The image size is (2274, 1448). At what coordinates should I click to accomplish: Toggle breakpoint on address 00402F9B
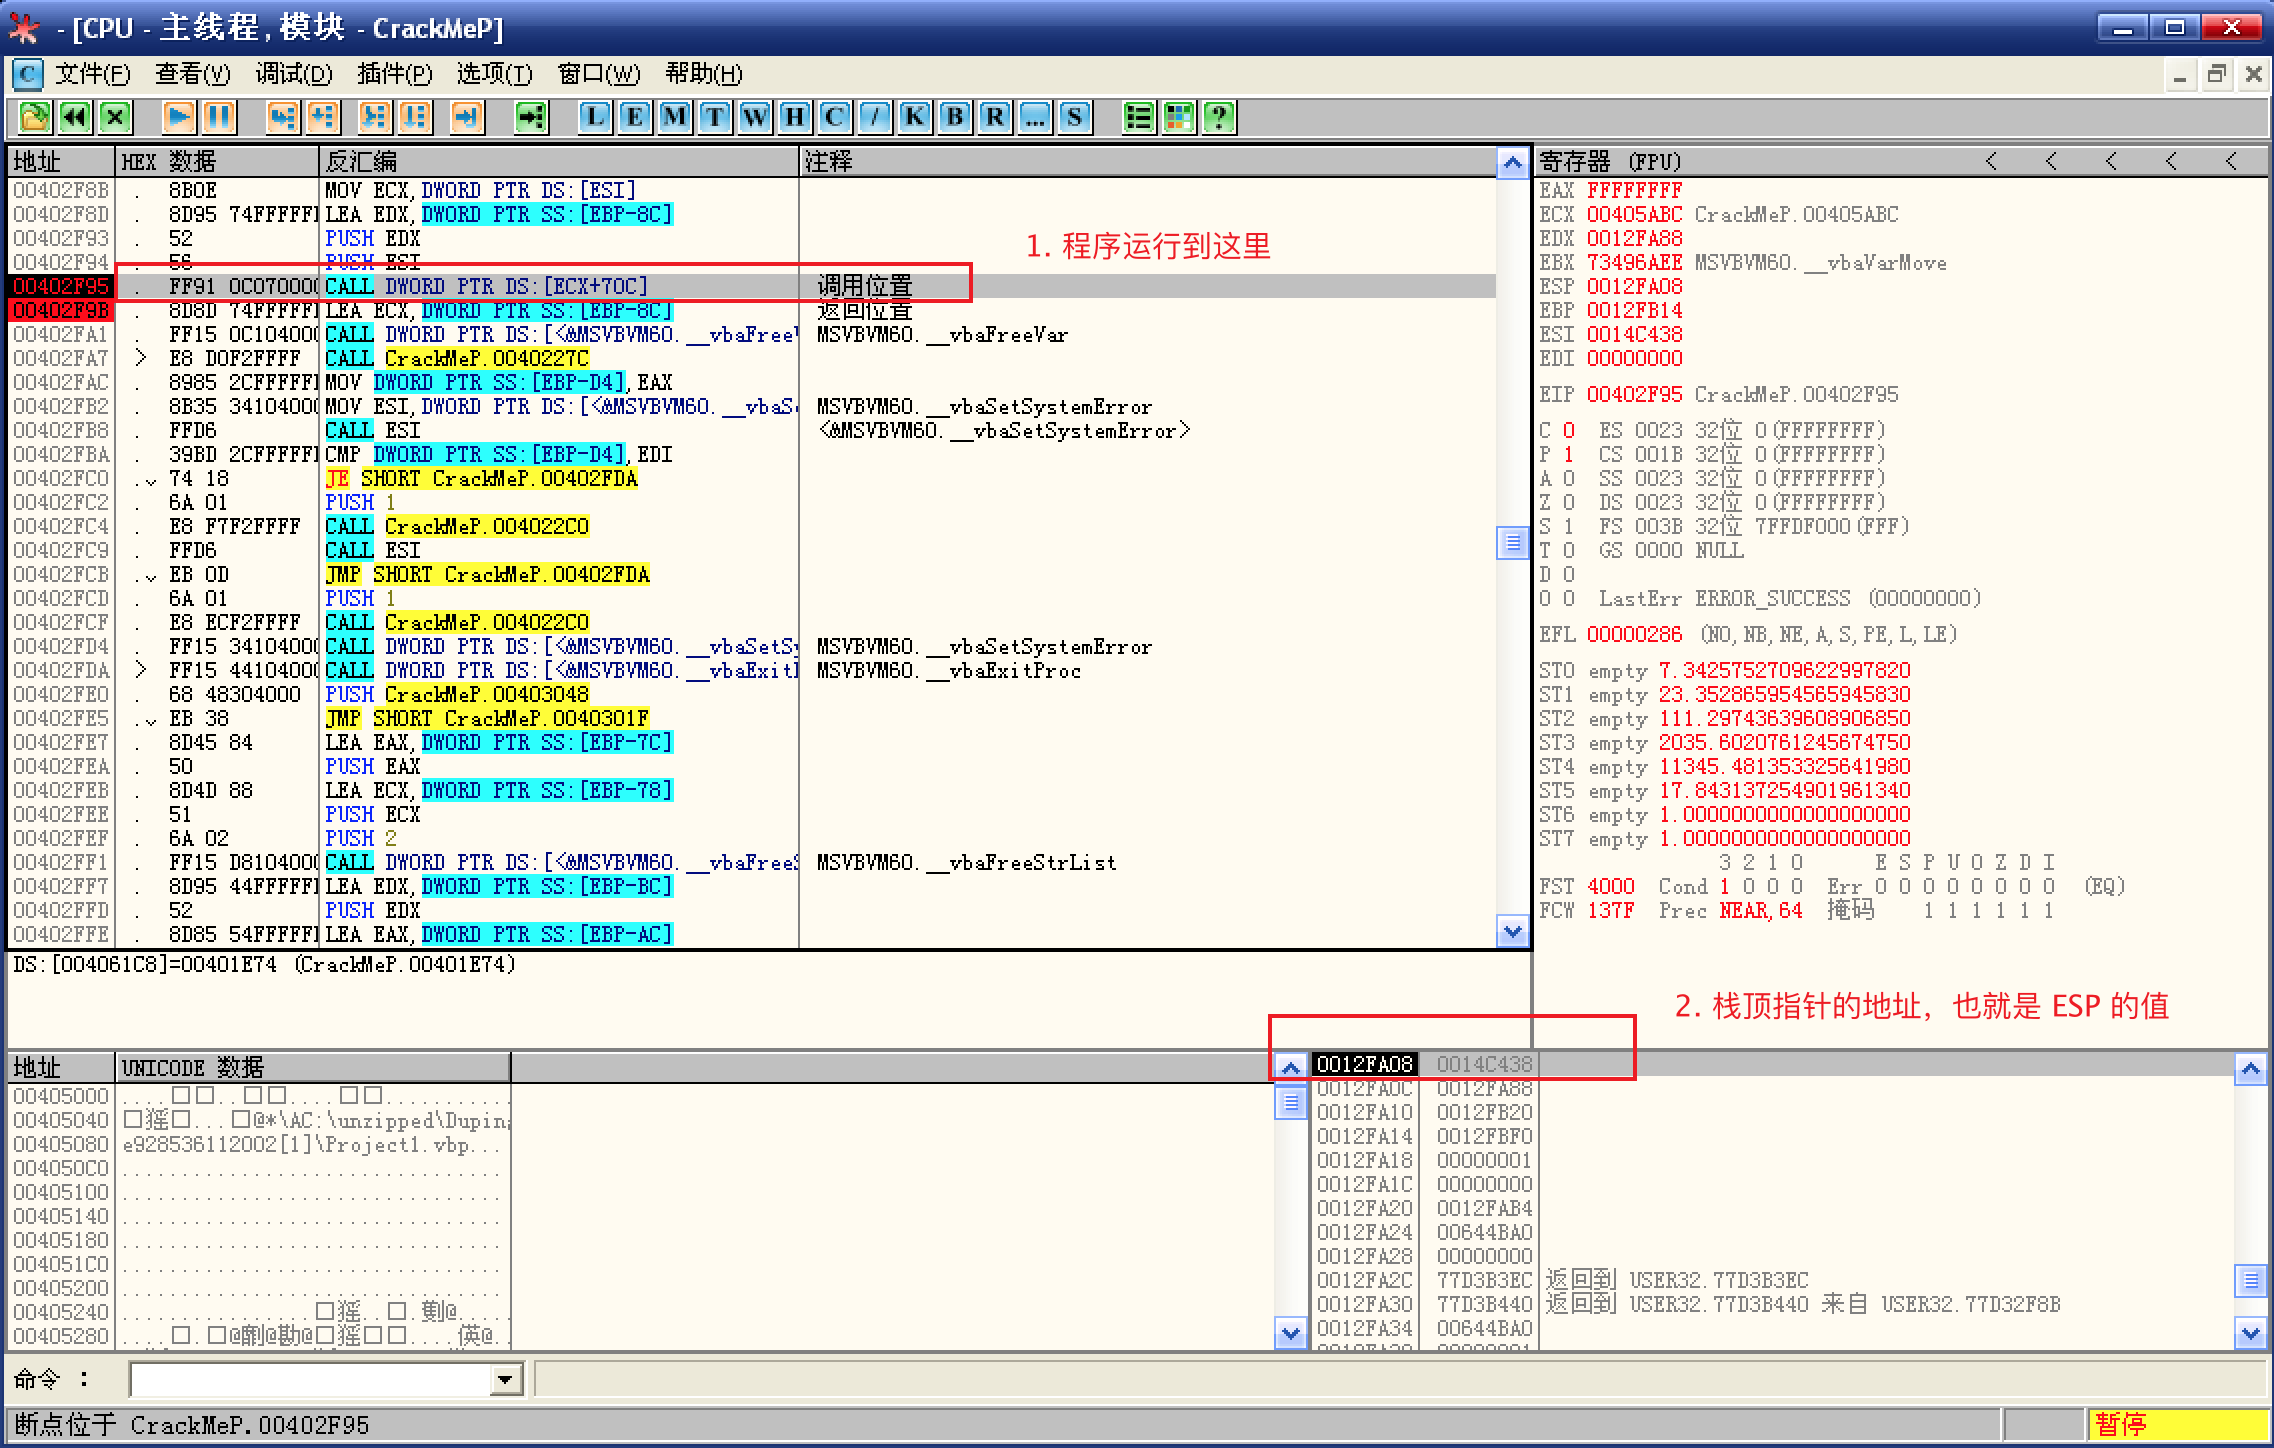(60, 311)
